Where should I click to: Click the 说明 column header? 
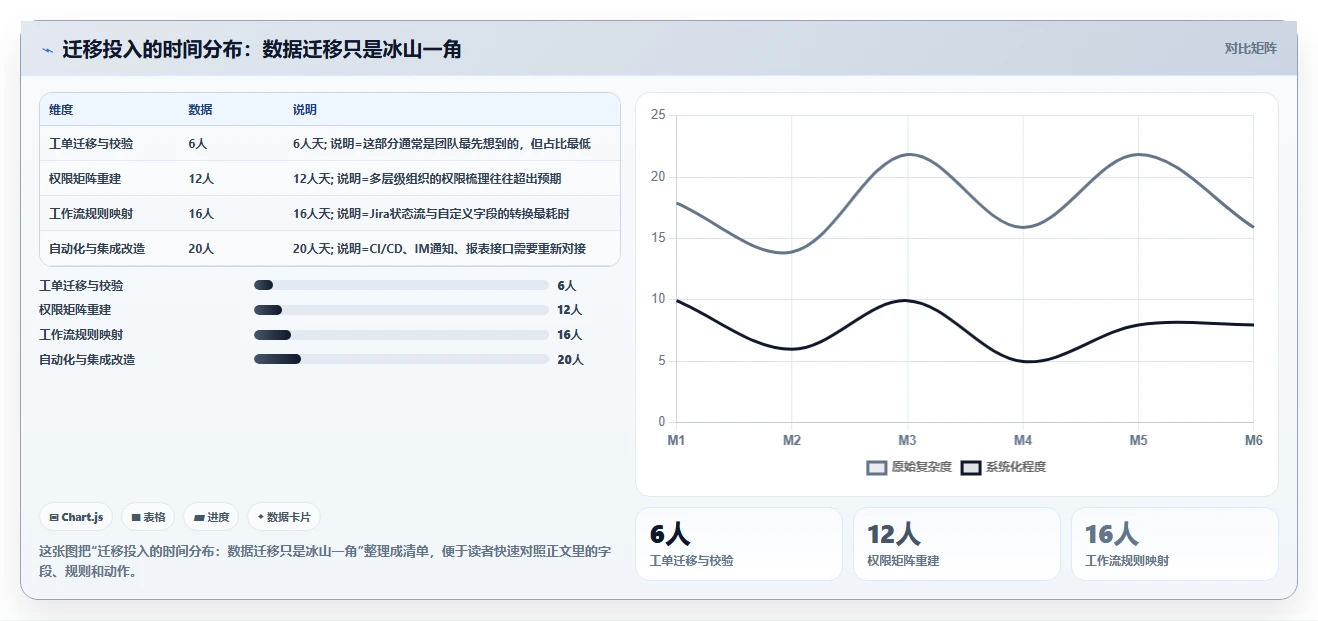coord(304,110)
